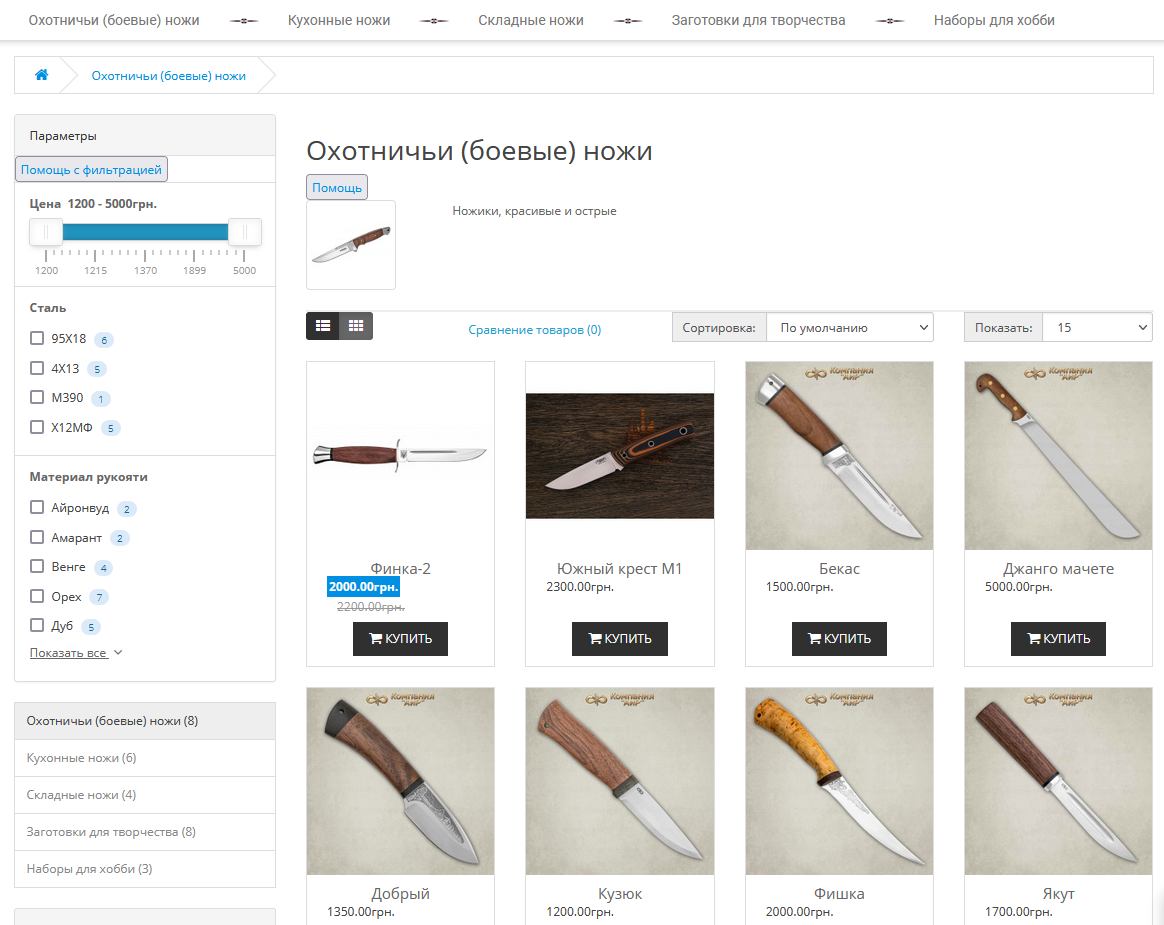
Task: Click the Помощь button below the title
Action: [336, 187]
